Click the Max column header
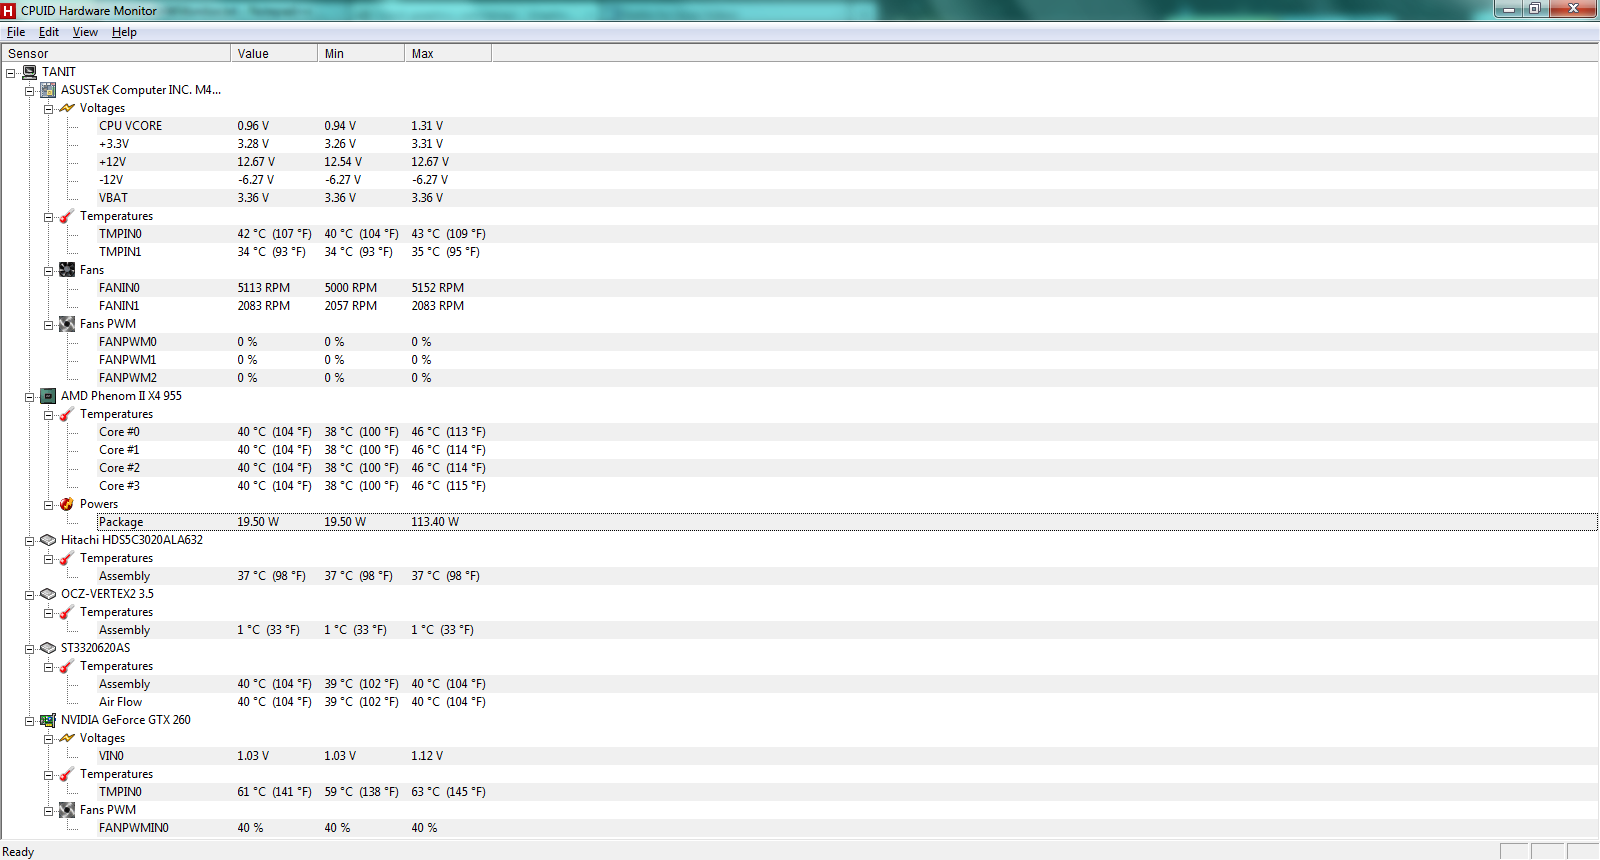This screenshot has width=1600, height=860. point(448,53)
